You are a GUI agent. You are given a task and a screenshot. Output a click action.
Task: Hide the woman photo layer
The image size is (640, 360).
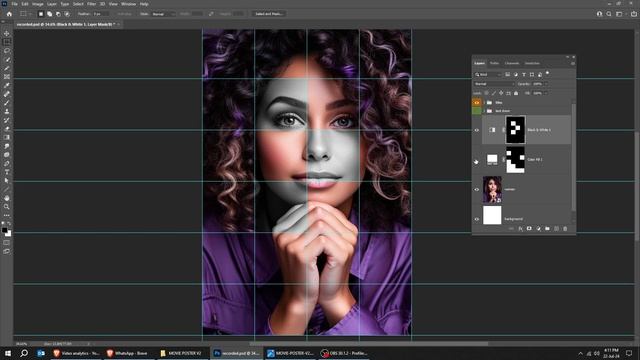476,189
